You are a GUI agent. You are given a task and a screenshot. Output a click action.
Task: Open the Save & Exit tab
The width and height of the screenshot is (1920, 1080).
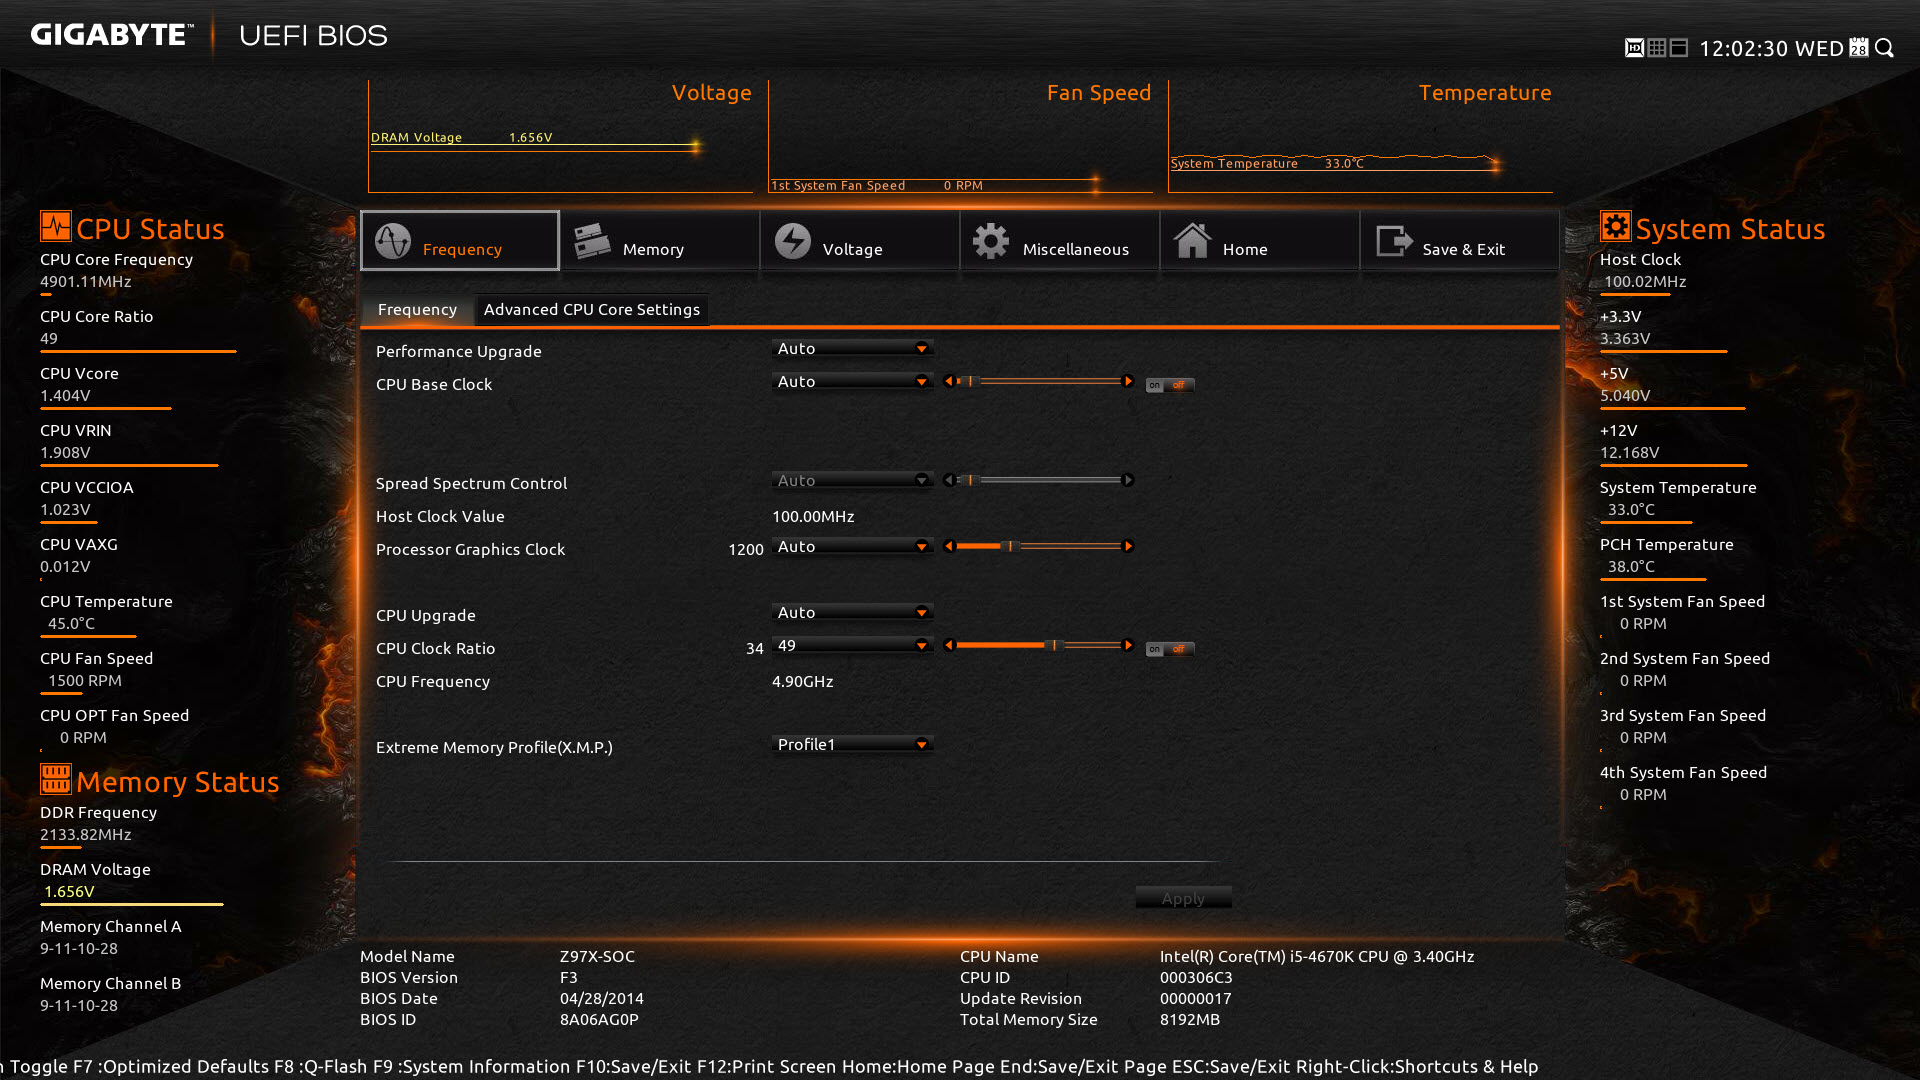pos(1460,240)
